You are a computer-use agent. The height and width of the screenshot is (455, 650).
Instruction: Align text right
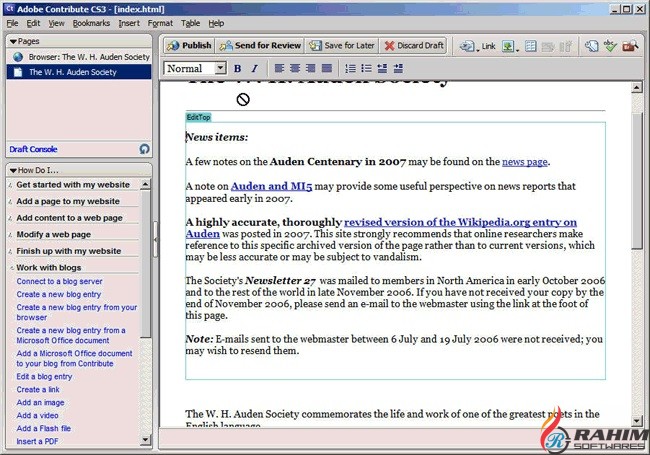click(310, 68)
